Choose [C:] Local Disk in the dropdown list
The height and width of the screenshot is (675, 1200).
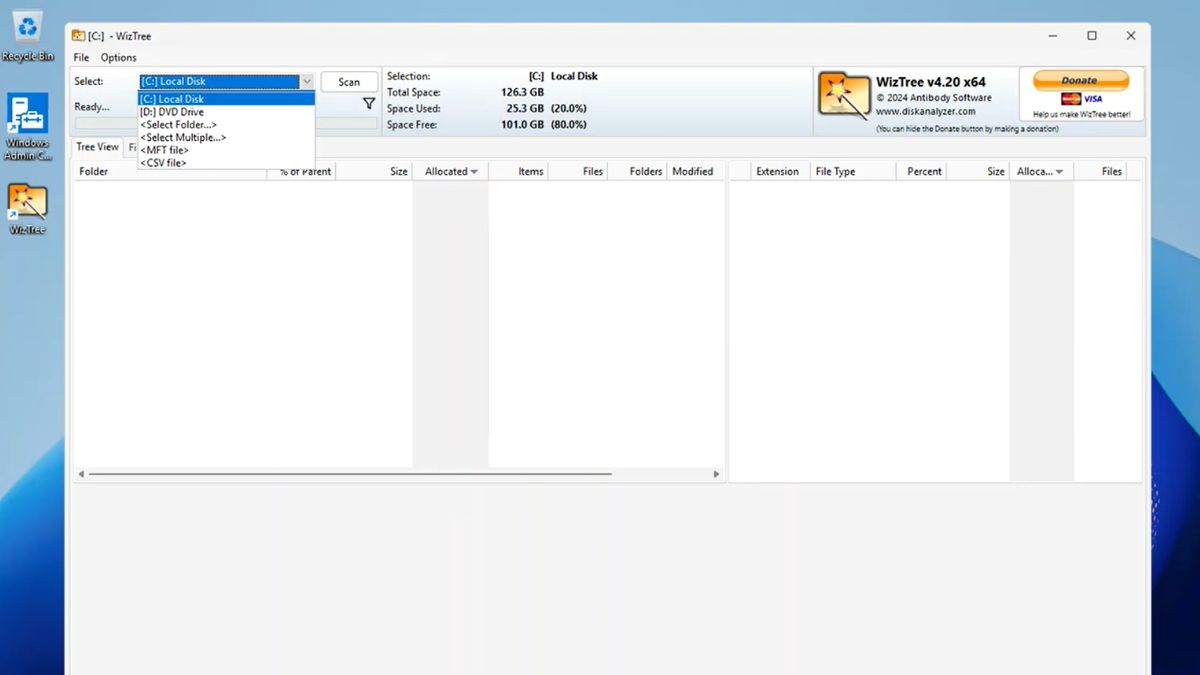click(x=227, y=99)
